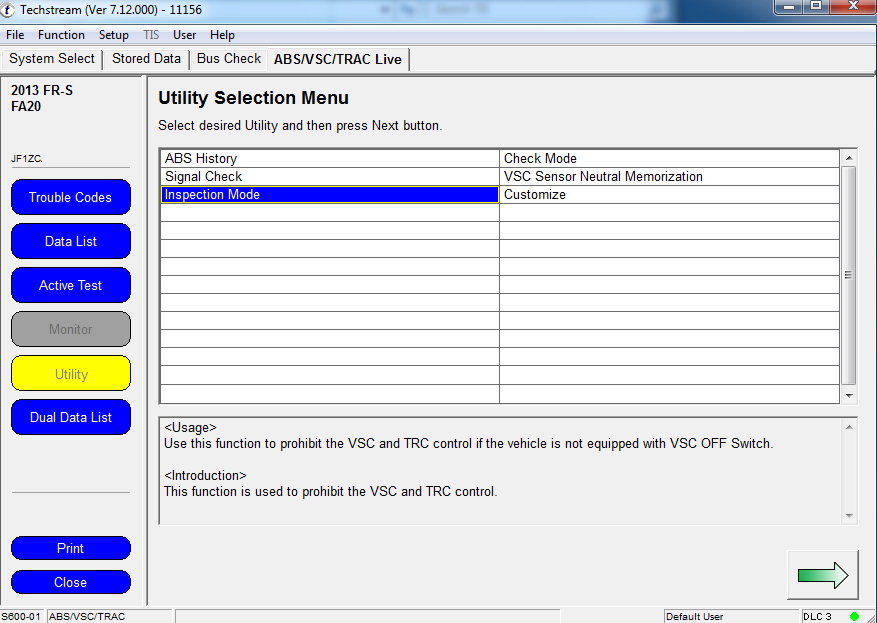Click the Techstream app icon in title bar

pos(9,10)
